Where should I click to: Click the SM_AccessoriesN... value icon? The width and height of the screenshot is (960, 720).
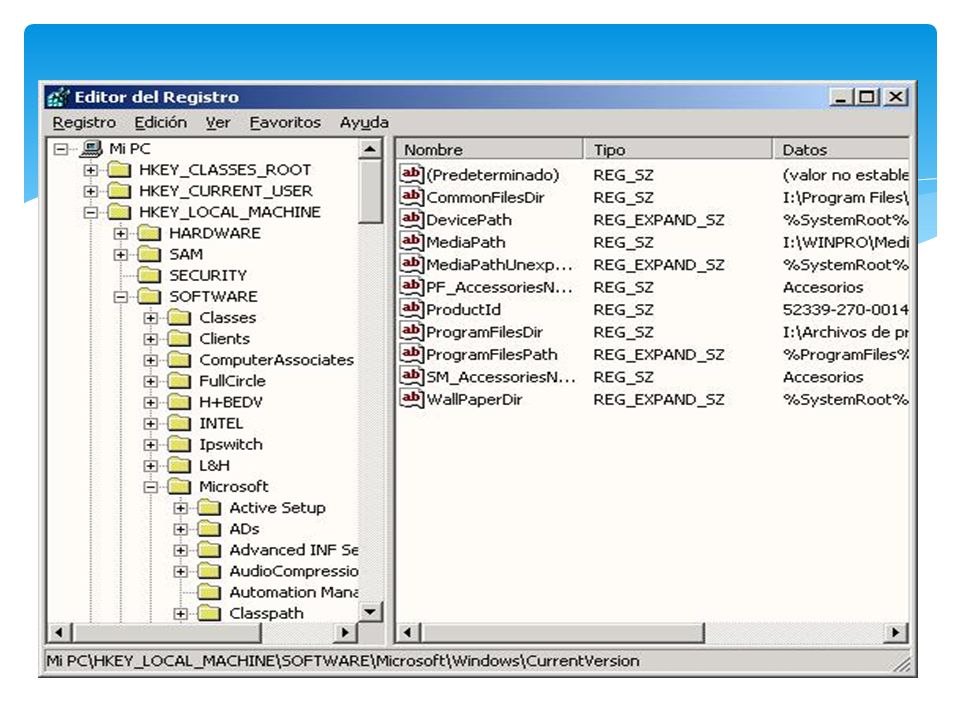[411, 376]
